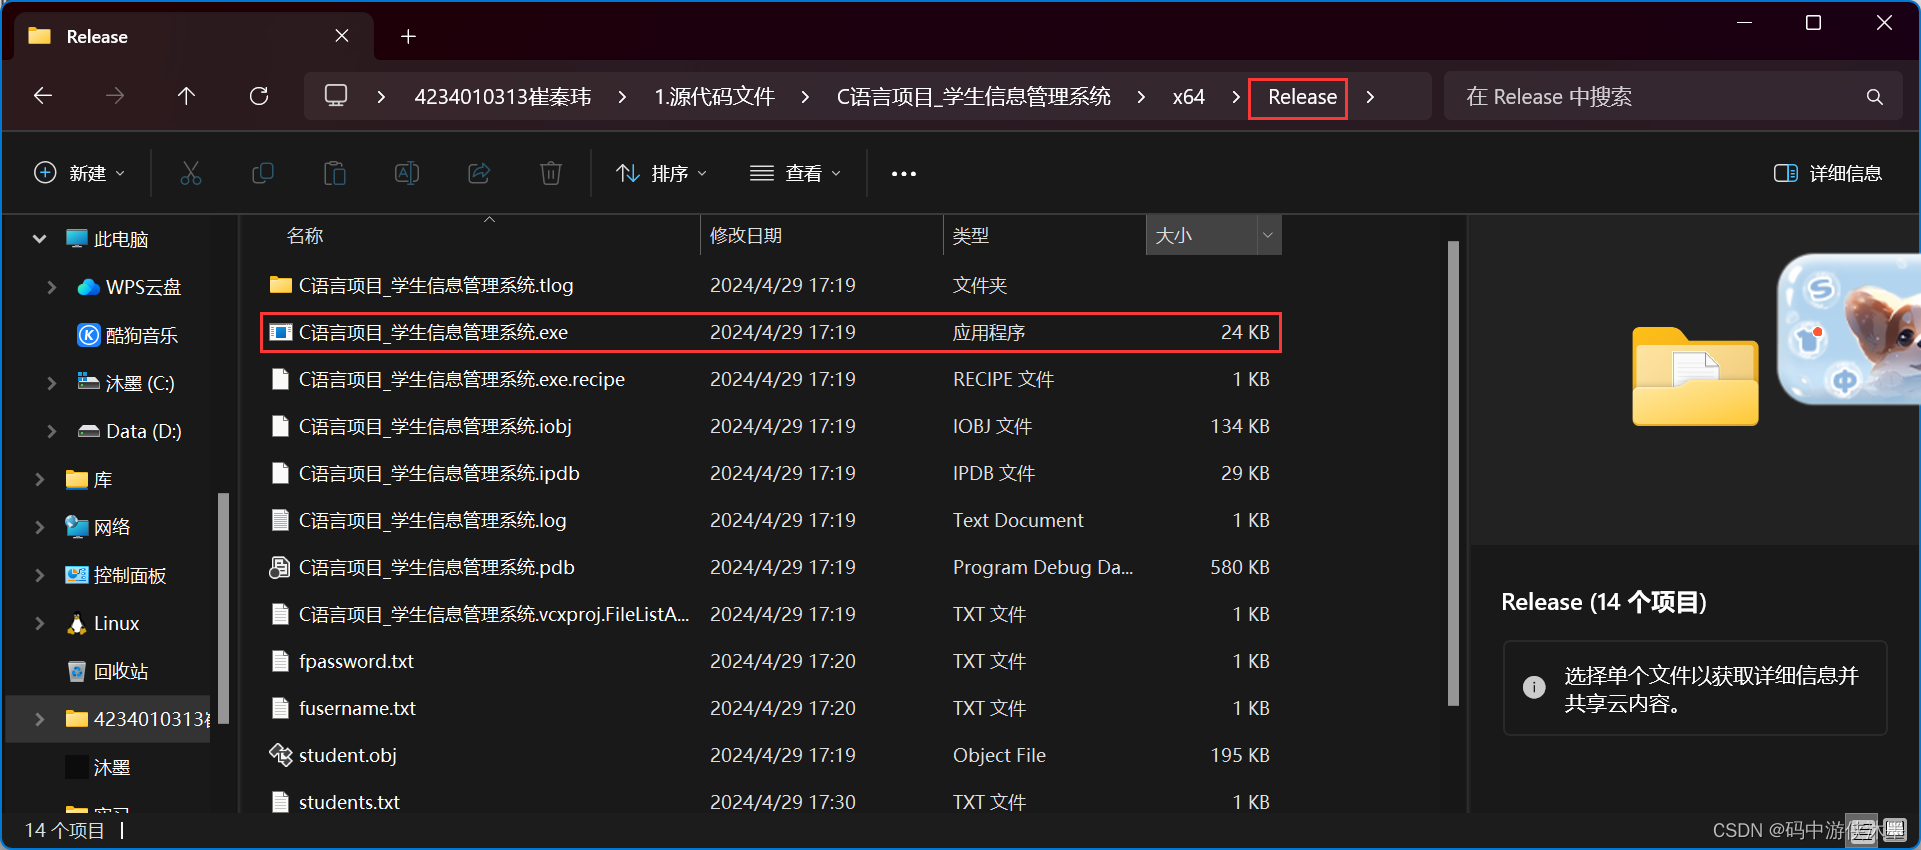Click the Copy icon in toolbar
Screen dimensions: 1921x850
pyautogui.click(x=263, y=173)
